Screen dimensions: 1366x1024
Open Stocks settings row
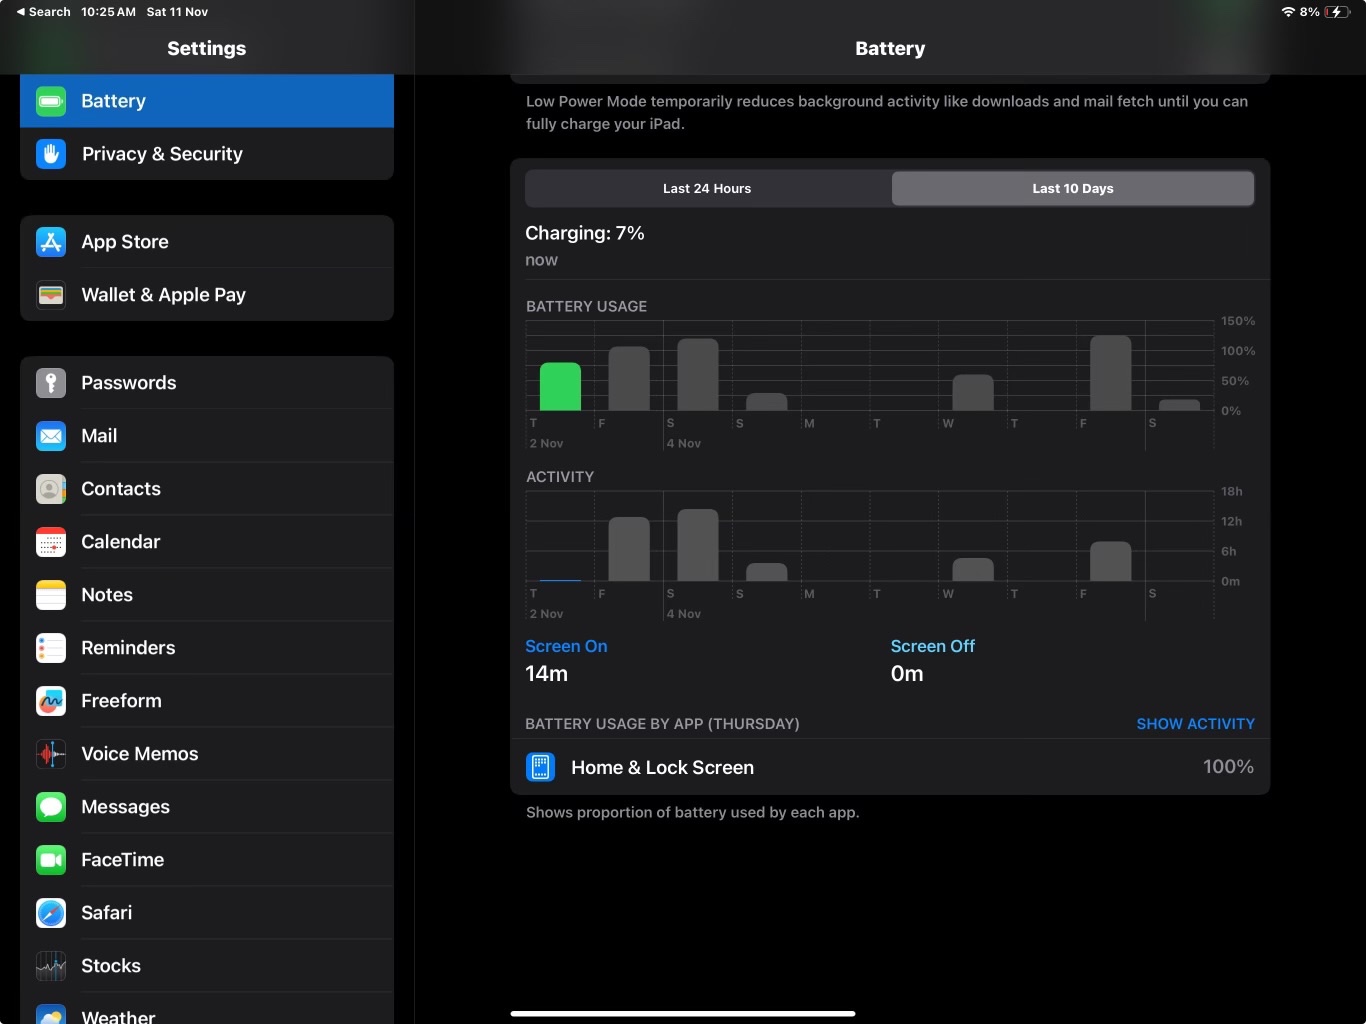pos(207,966)
